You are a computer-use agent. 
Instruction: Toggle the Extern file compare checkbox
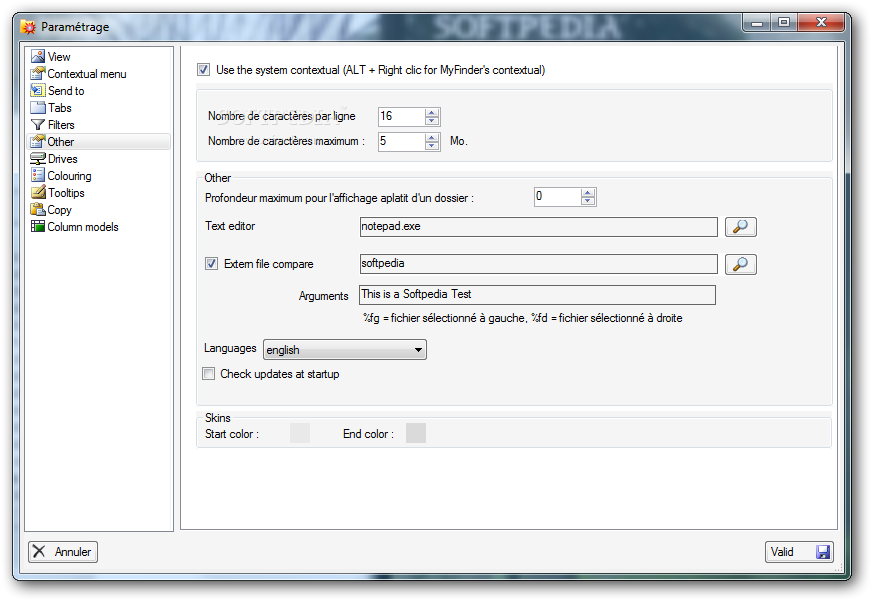(211, 264)
